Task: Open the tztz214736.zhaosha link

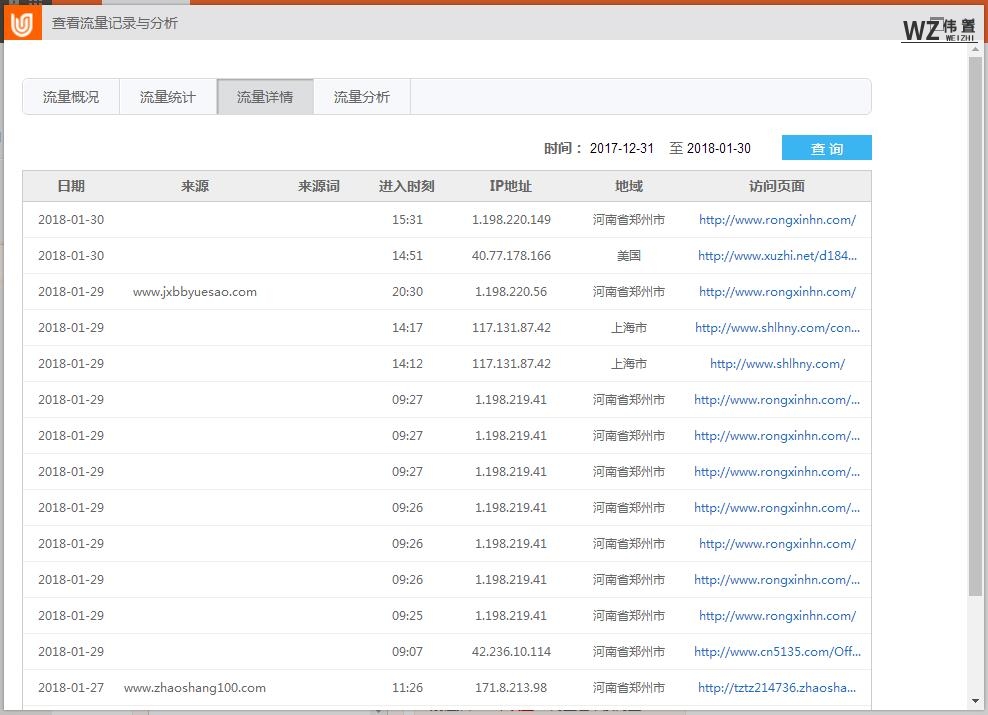Action: tap(777, 688)
